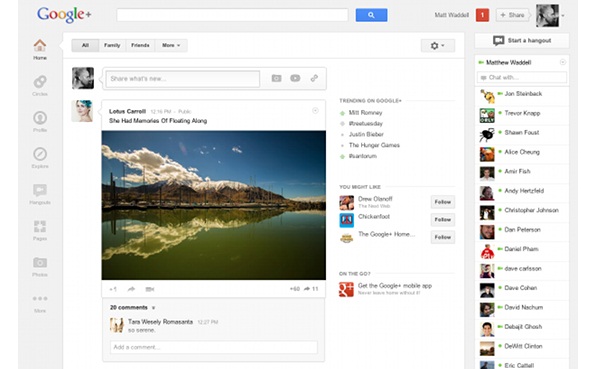The image size is (600, 369).
Task: Open trending topic Mitt Romney
Action: [365, 113]
